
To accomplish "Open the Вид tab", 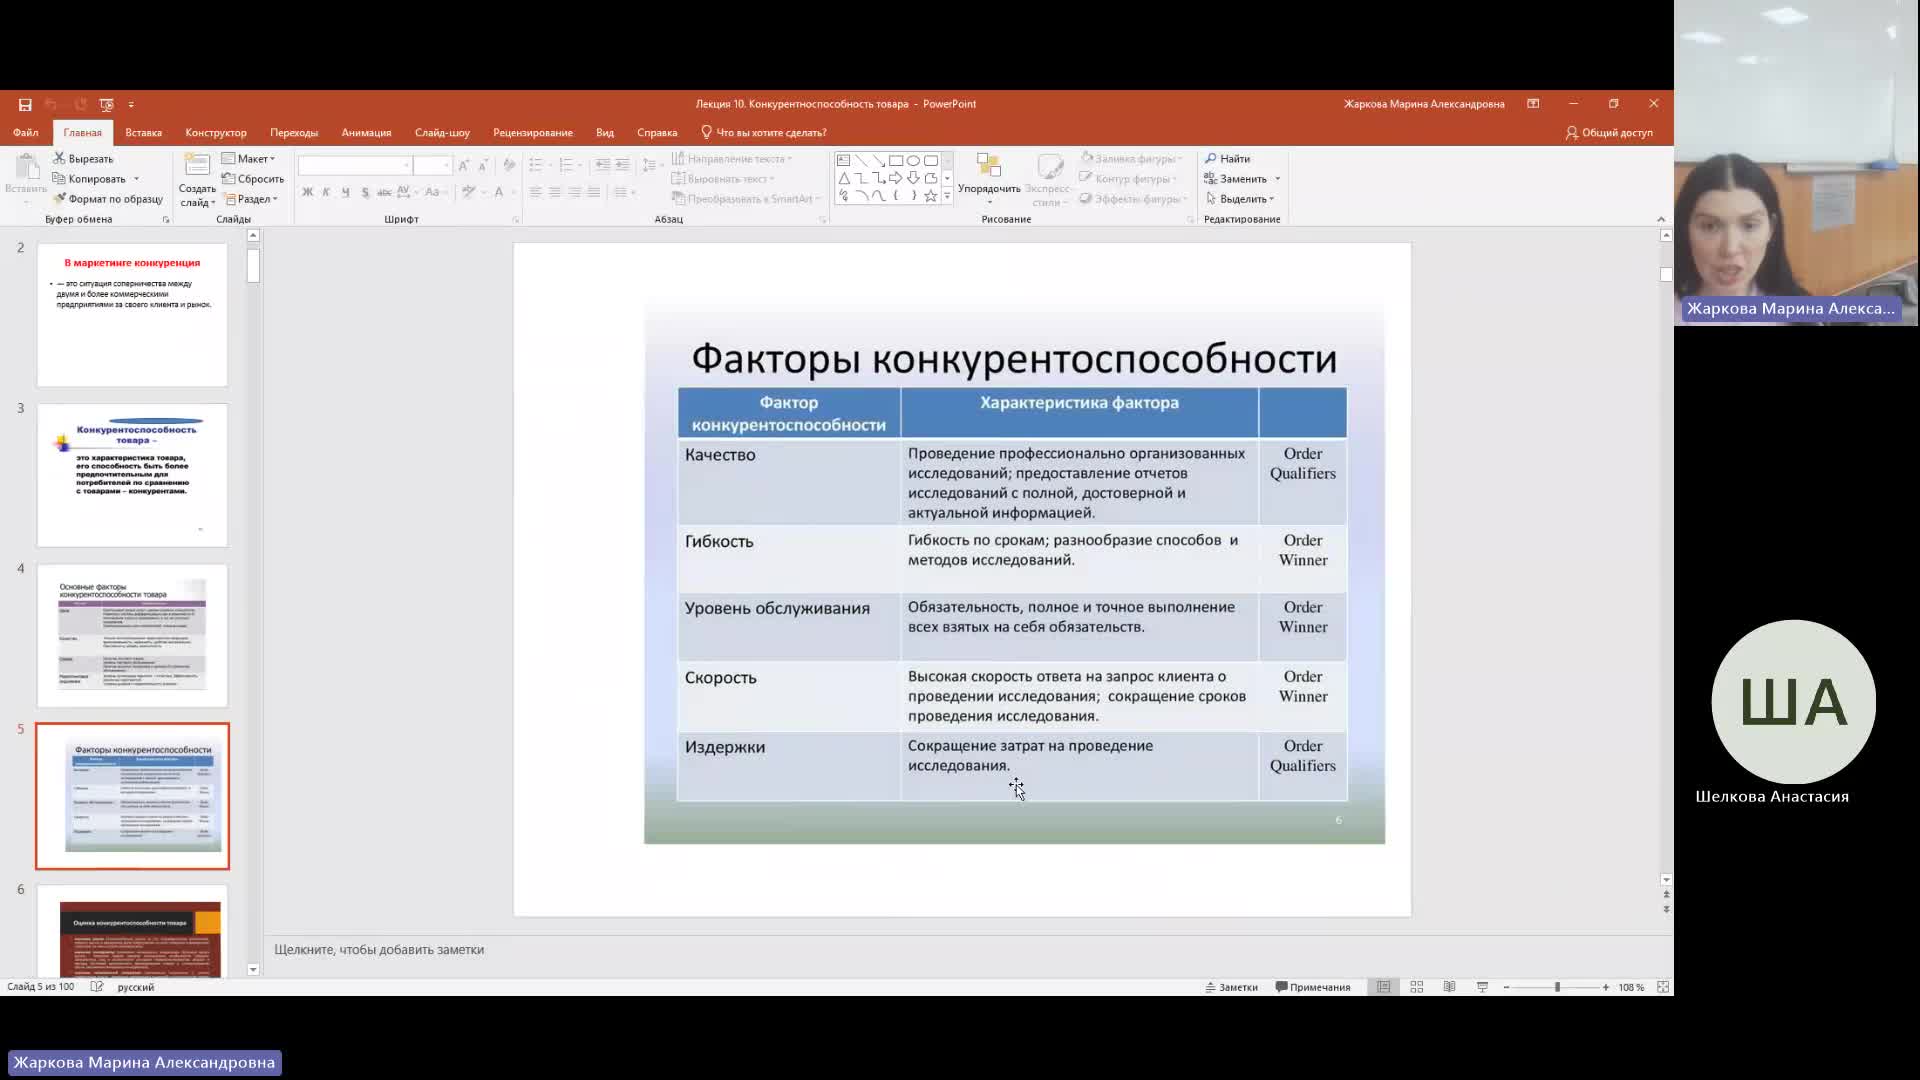I will (x=605, y=132).
